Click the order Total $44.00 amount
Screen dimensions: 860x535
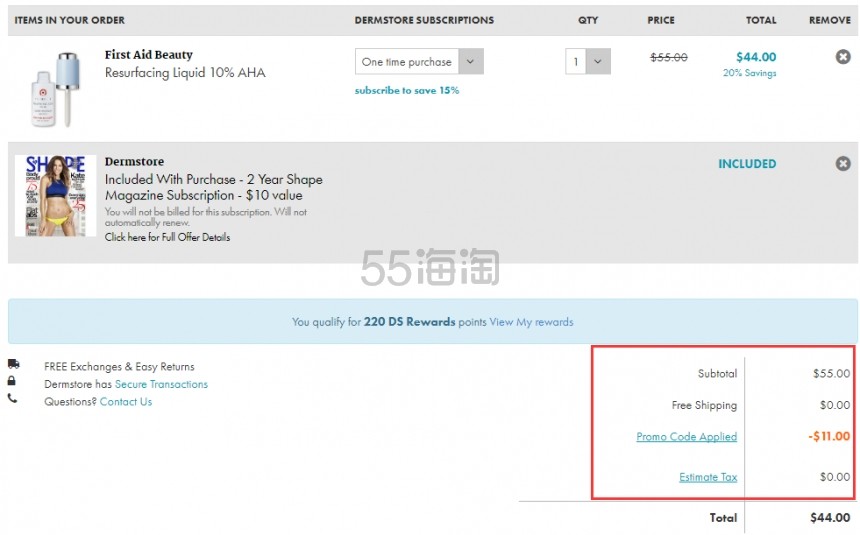[830, 518]
